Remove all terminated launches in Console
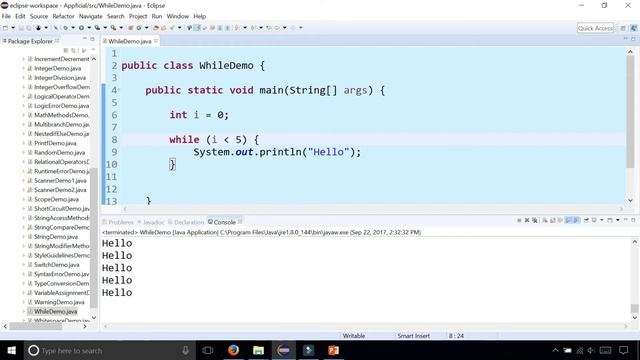The width and height of the screenshot is (640, 360). 535,220
